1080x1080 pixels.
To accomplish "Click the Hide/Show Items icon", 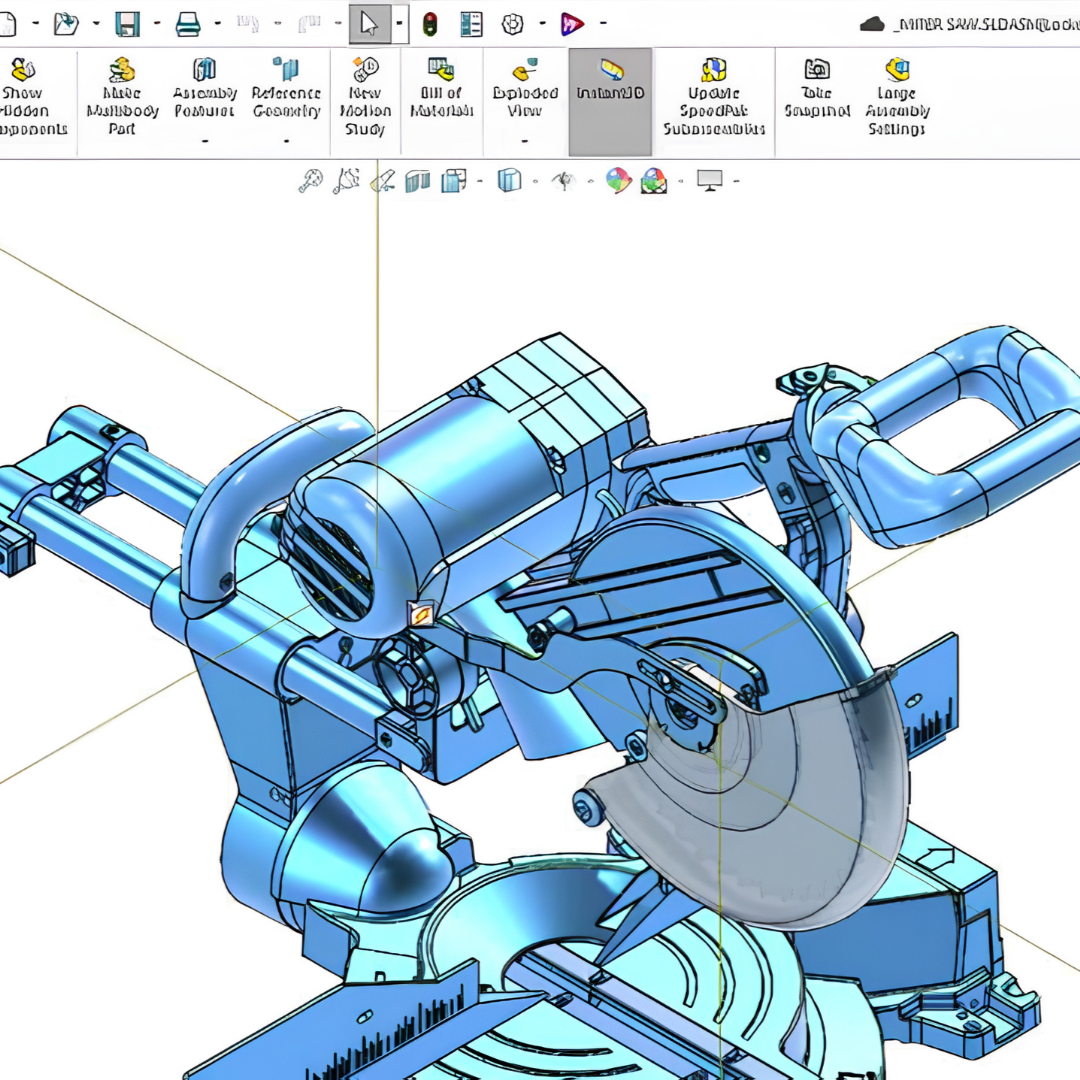I will 564,181.
